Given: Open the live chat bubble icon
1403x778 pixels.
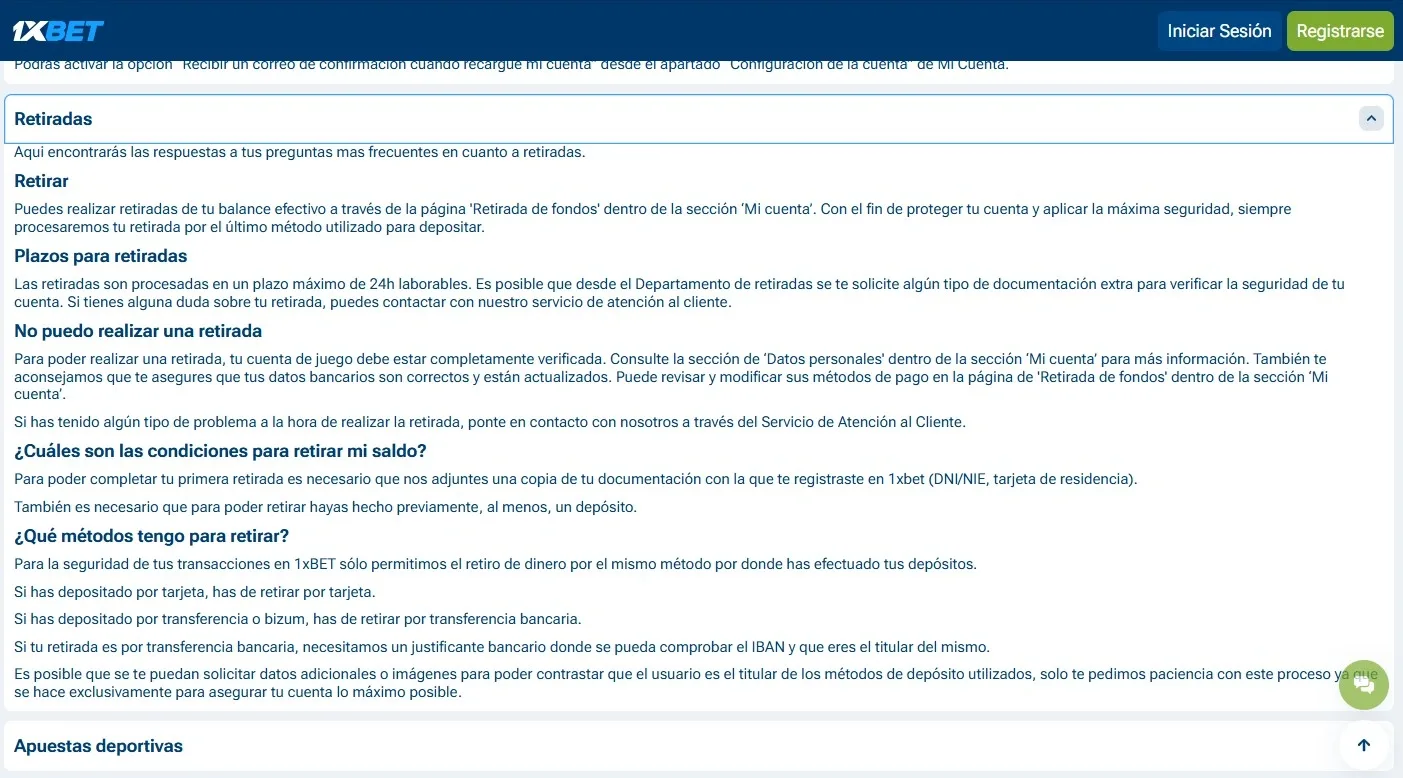Looking at the screenshot, I should tap(1364, 685).
